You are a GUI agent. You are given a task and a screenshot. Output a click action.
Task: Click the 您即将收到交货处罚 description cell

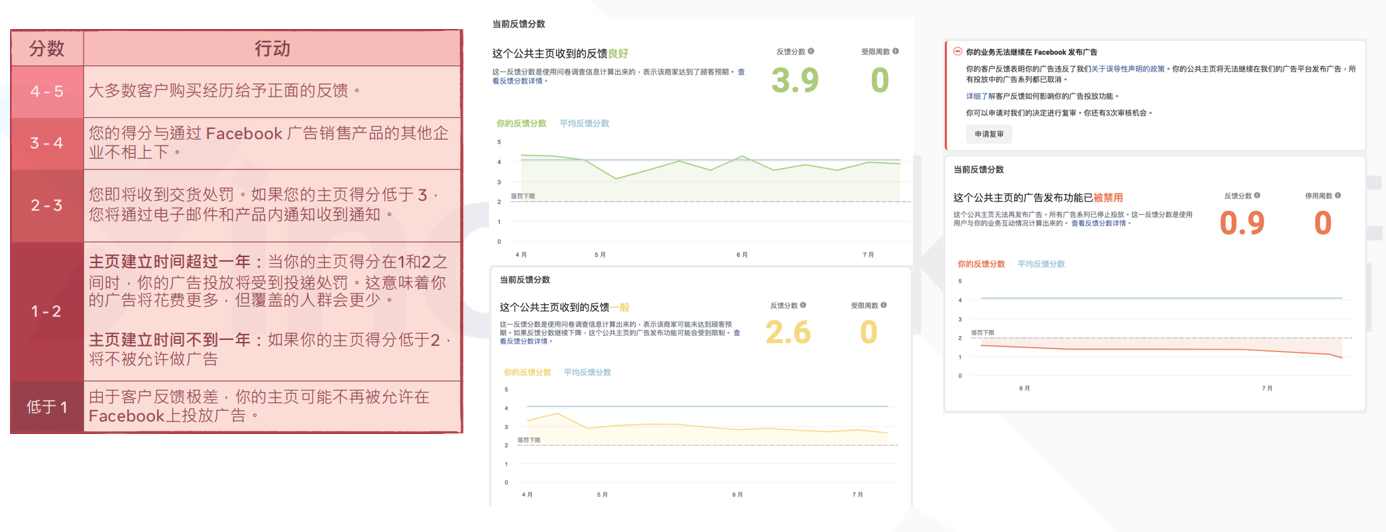click(272, 205)
